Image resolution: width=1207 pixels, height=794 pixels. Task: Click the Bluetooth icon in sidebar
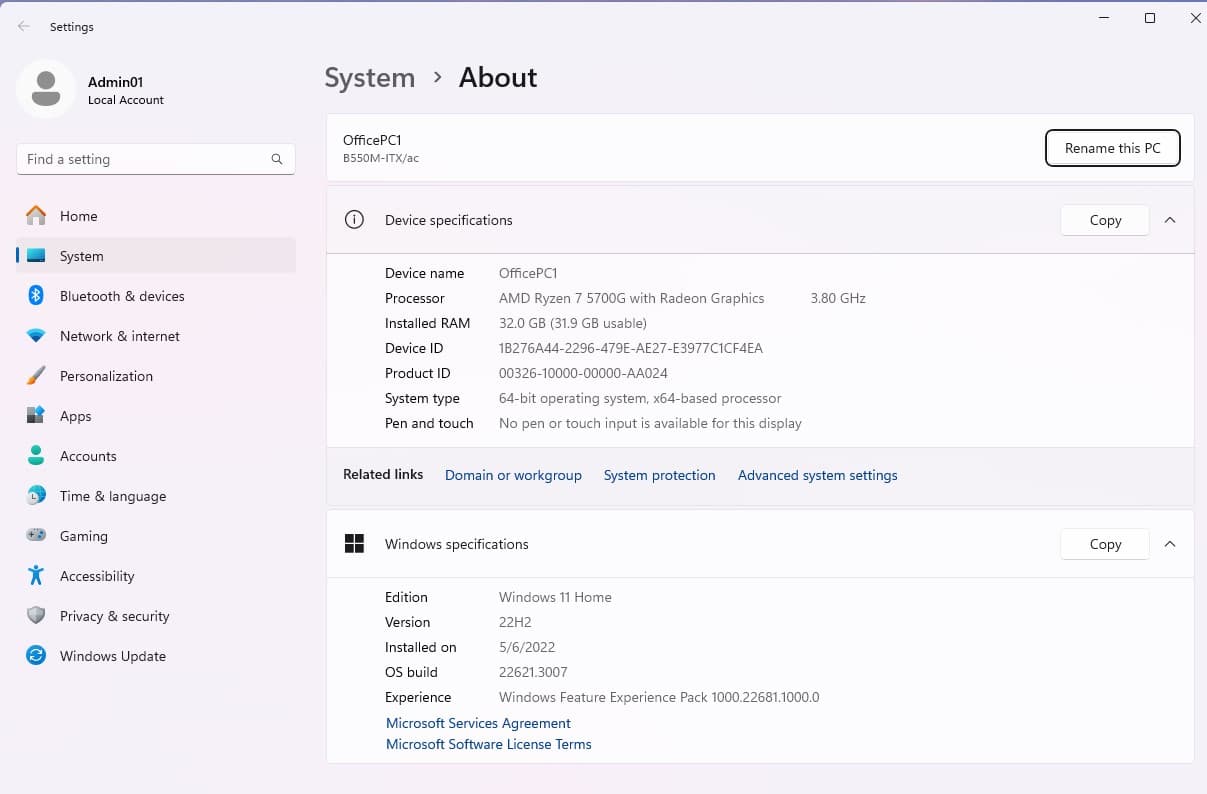pos(36,296)
